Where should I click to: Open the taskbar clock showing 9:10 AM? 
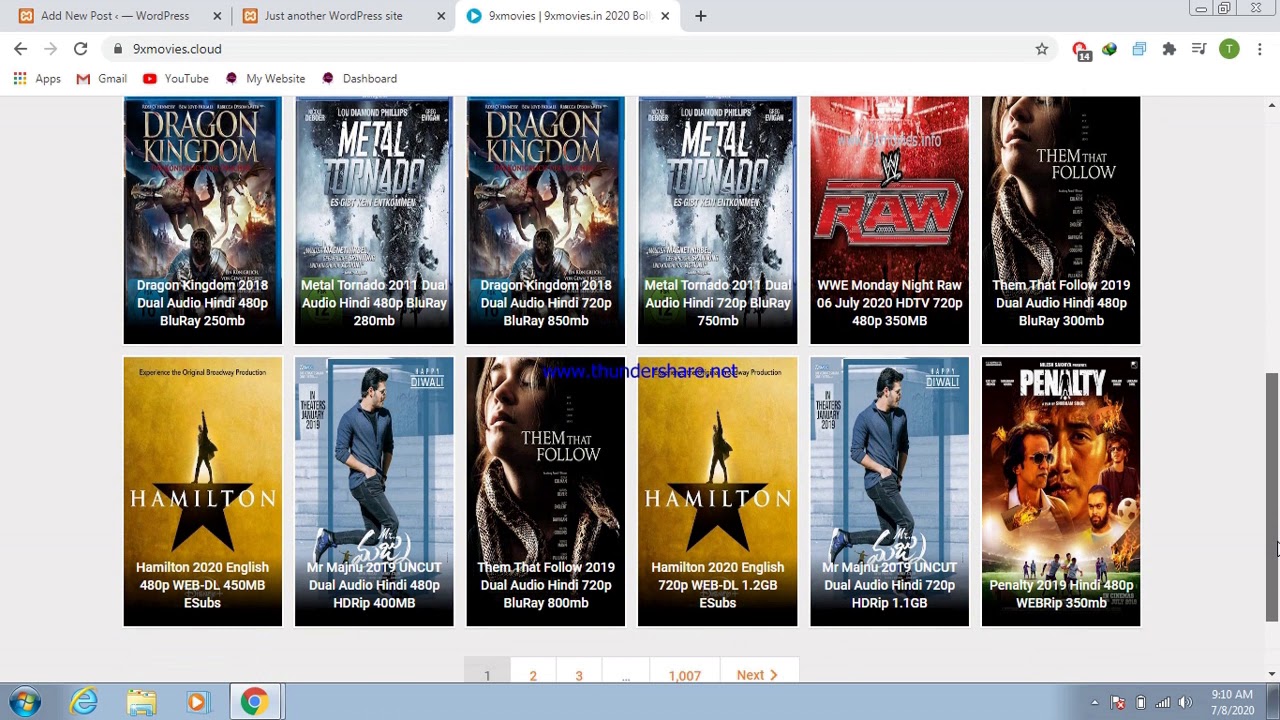pyautogui.click(x=1232, y=702)
